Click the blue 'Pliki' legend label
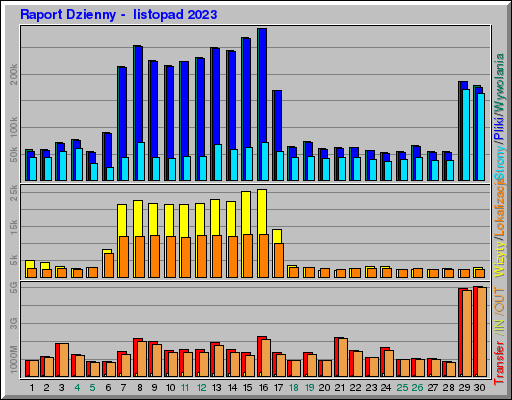Screen dimensions: 512x400 click(500, 128)
